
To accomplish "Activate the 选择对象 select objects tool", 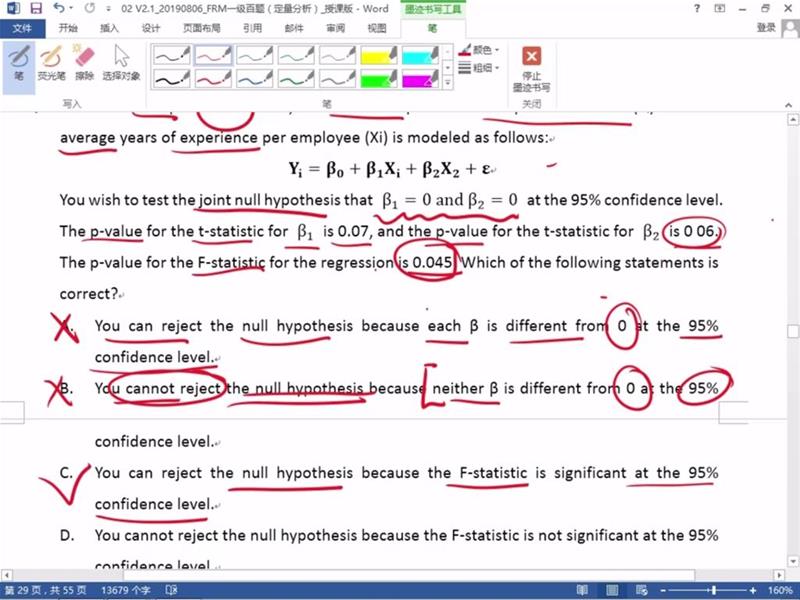I will tap(121, 64).
